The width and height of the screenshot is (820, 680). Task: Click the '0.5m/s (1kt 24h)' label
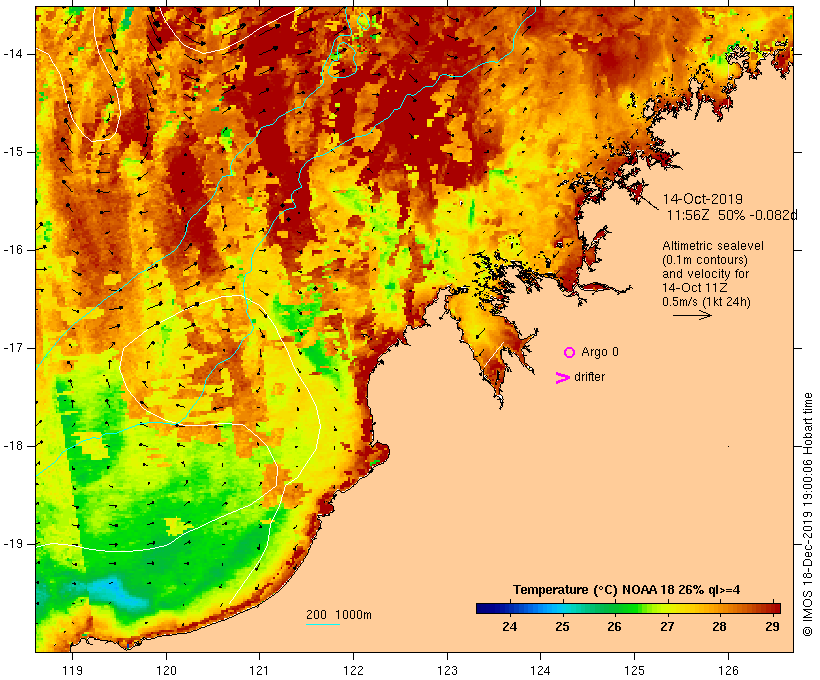tap(706, 302)
